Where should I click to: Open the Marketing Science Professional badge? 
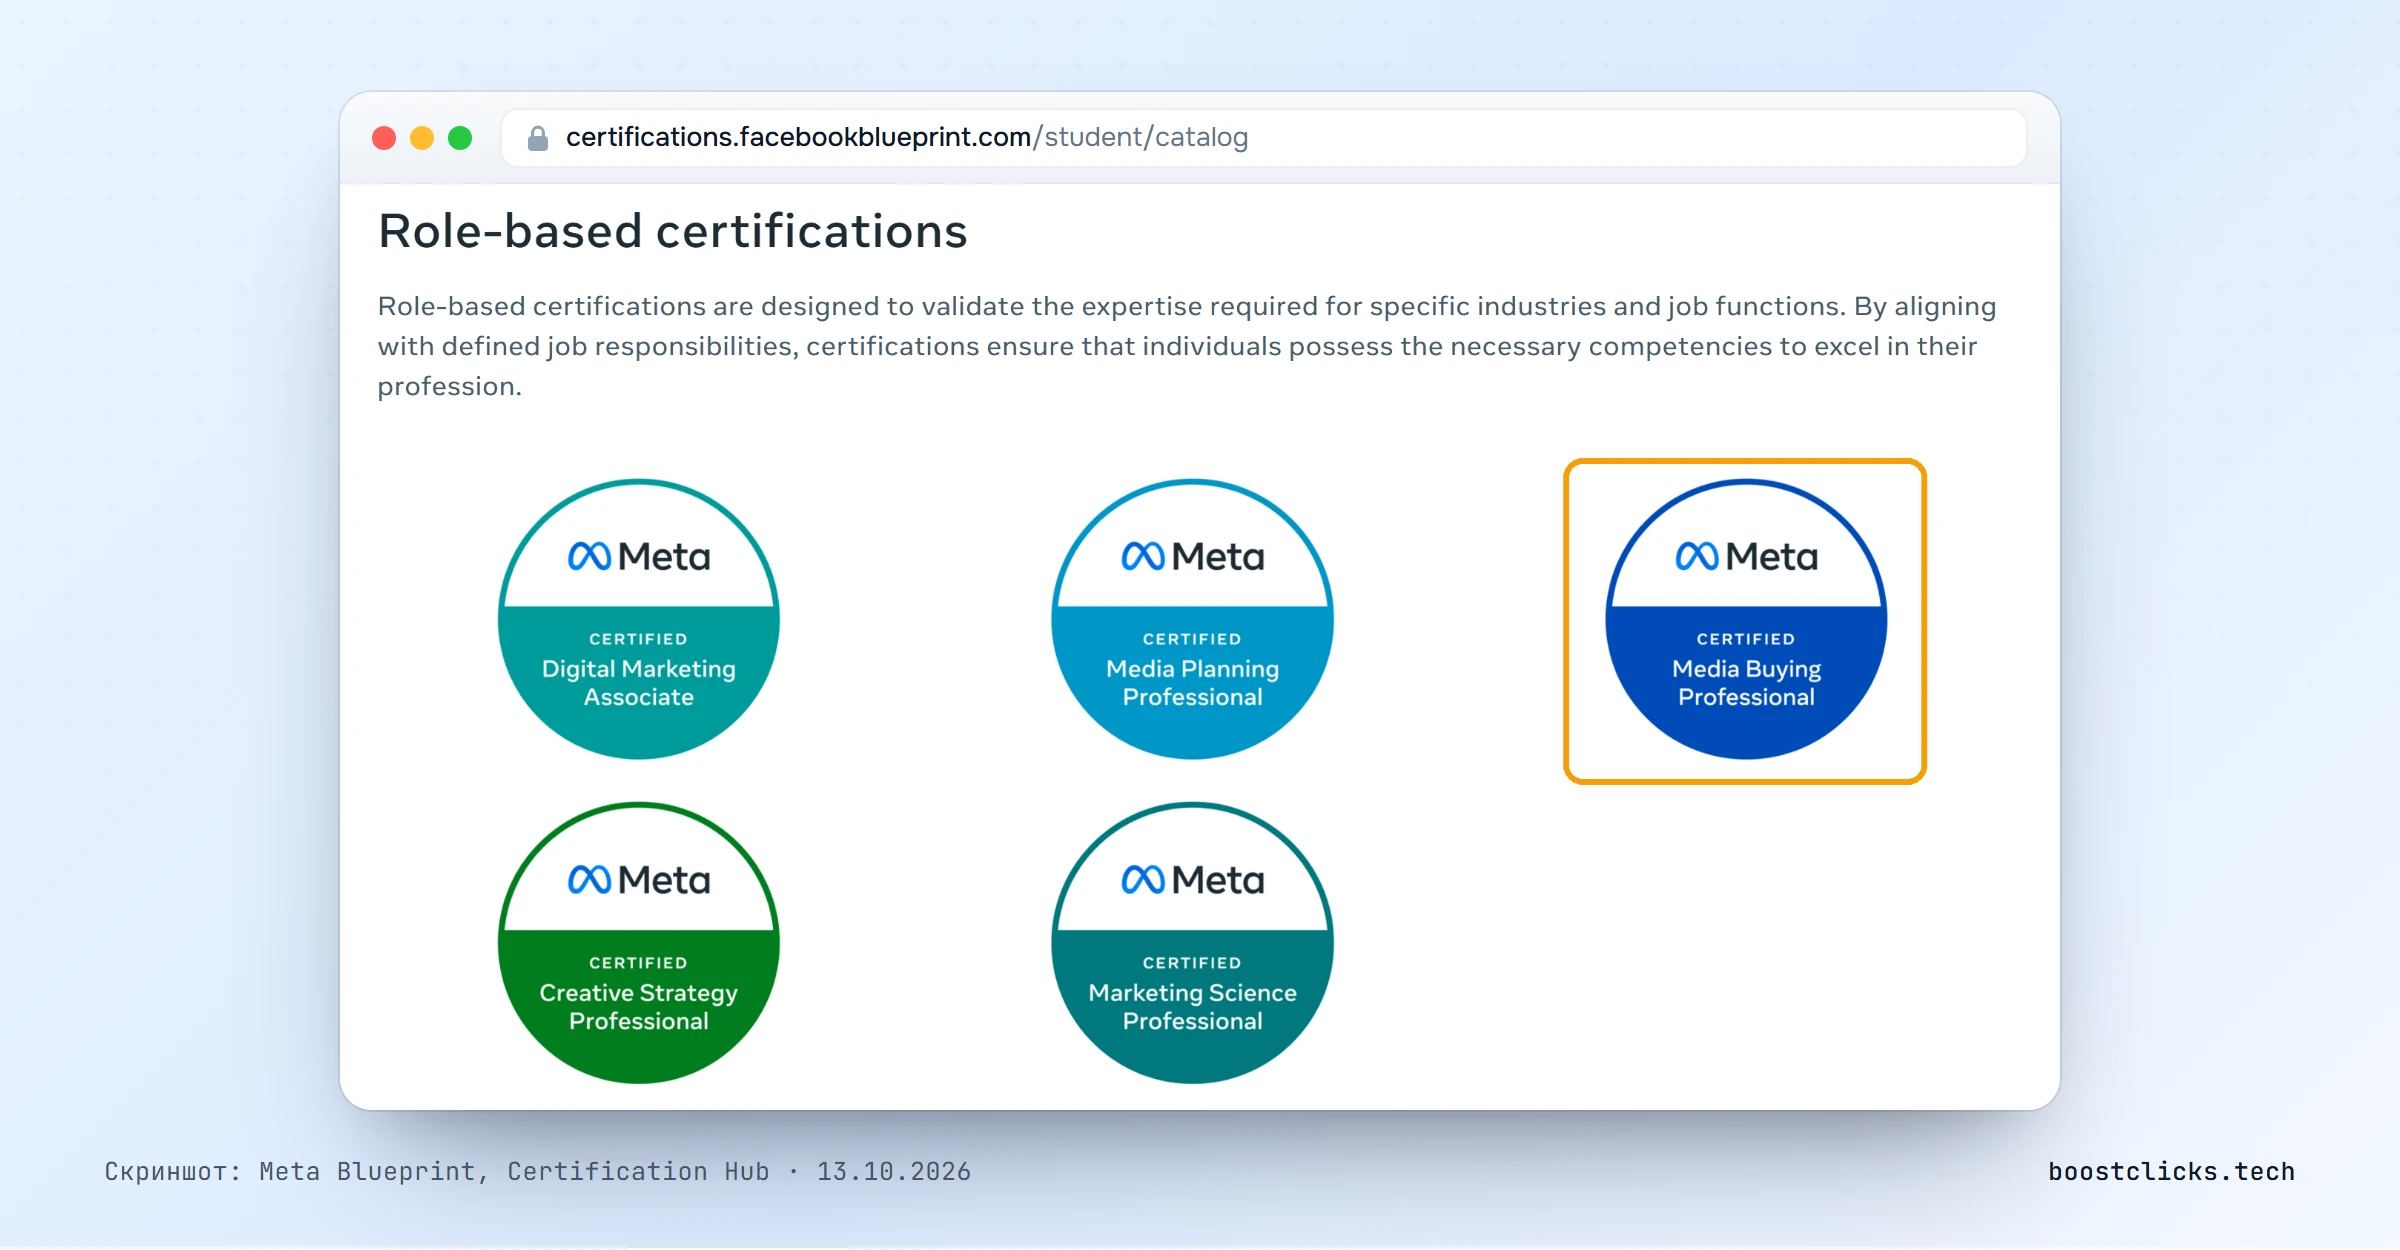(x=1192, y=943)
